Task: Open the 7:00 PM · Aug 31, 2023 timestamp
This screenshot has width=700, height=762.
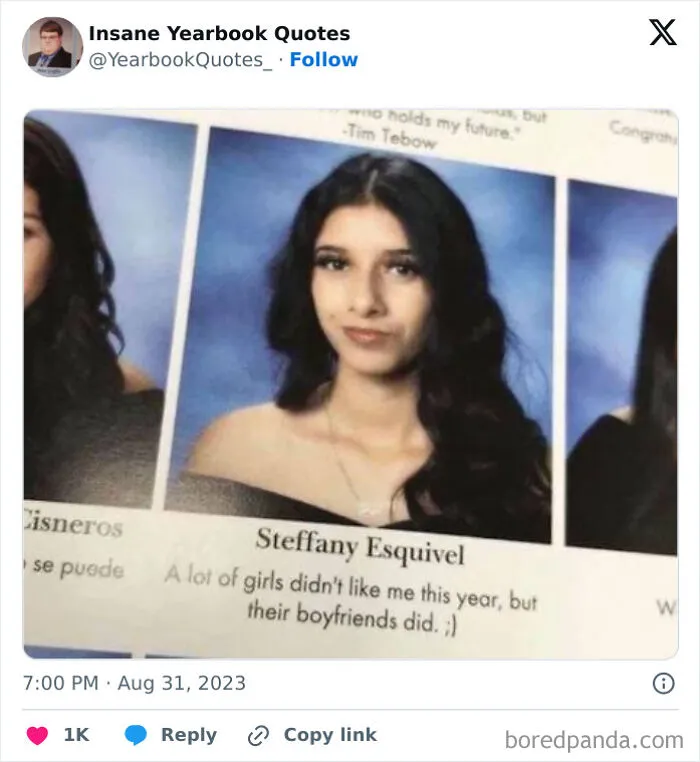Action: click(134, 683)
